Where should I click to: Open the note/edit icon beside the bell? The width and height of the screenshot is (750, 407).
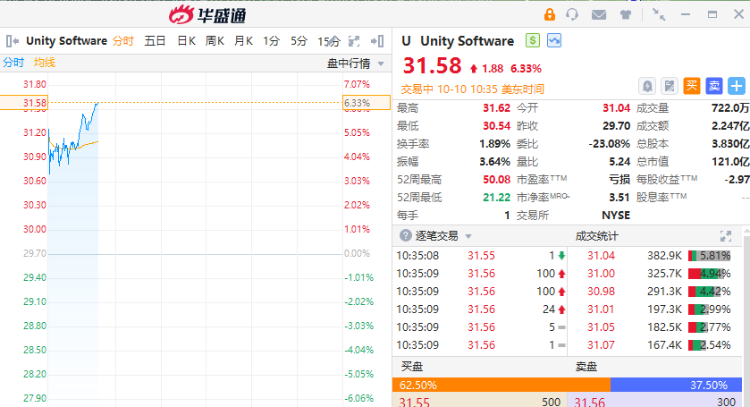coord(670,86)
